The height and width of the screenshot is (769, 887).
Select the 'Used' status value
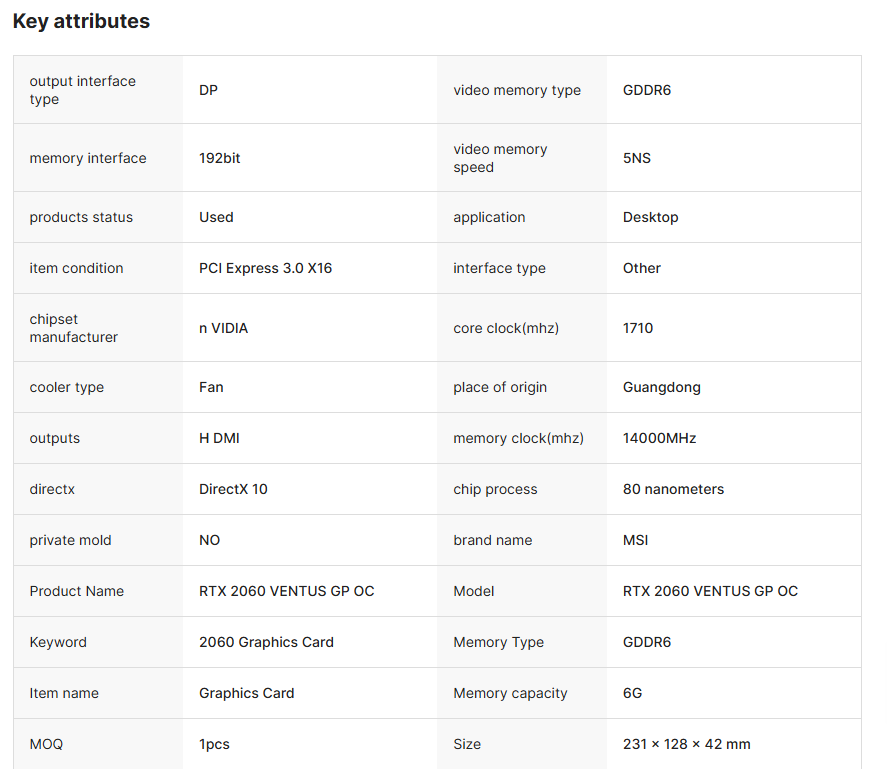(x=216, y=217)
